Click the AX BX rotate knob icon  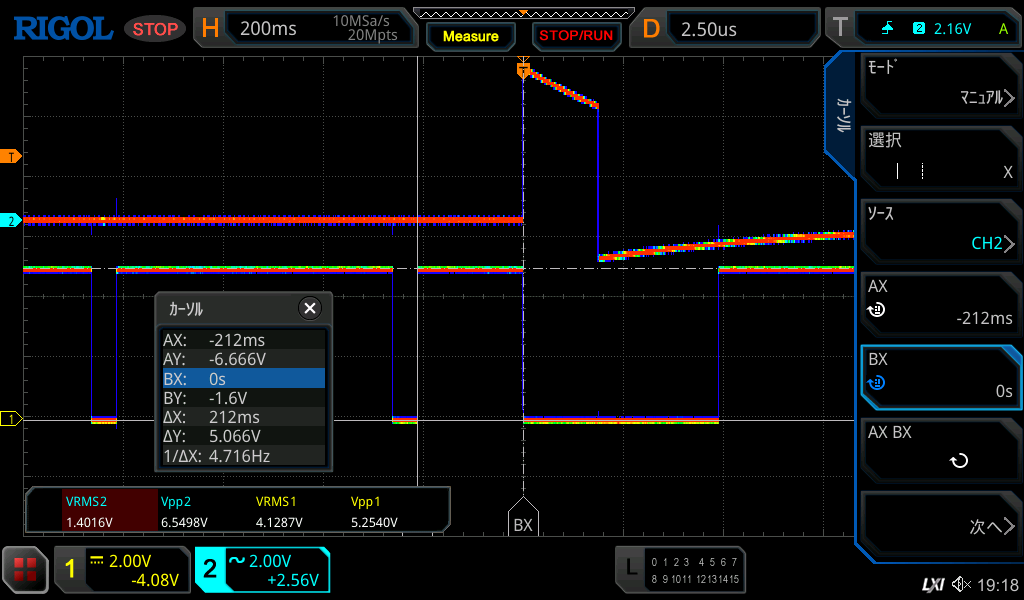(958, 461)
